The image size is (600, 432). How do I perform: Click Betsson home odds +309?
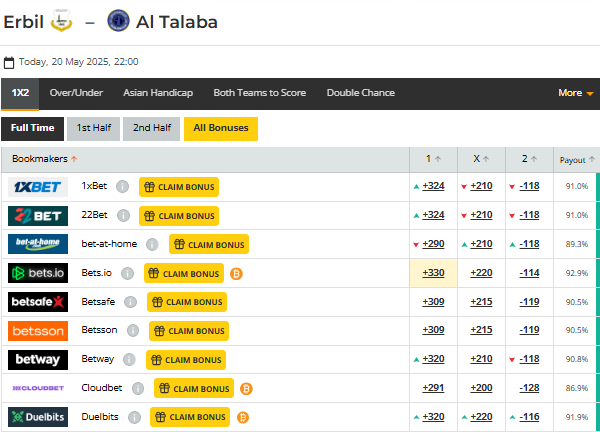(x=433, y=330)
